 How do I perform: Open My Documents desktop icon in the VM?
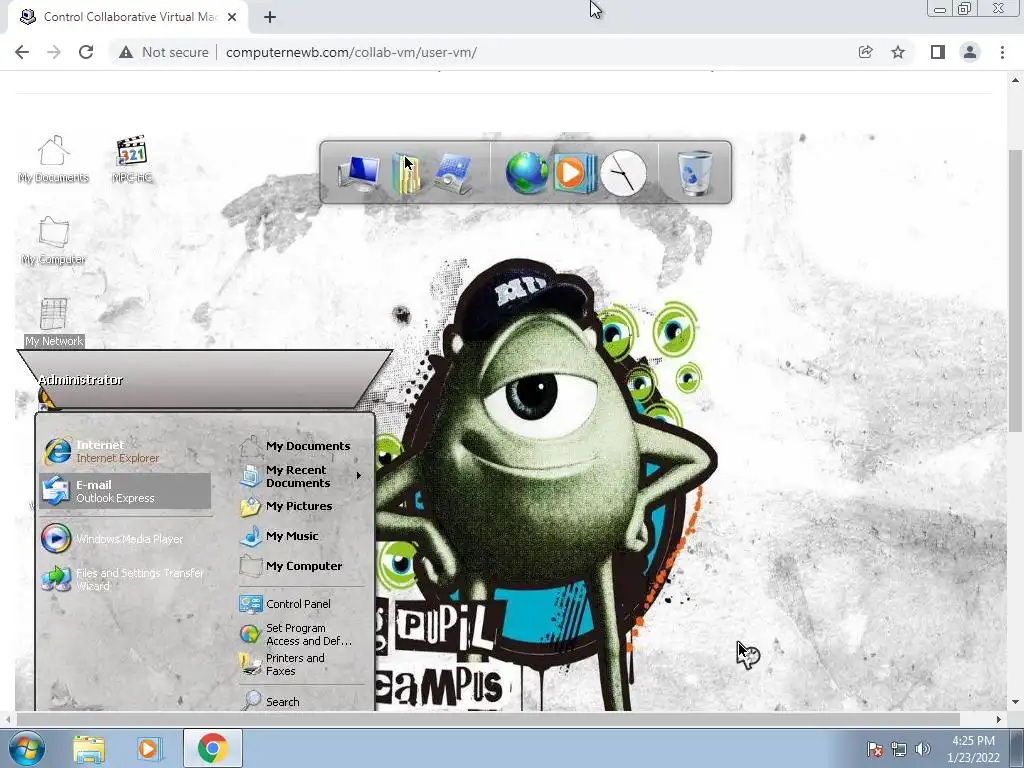tap(53, 159)
